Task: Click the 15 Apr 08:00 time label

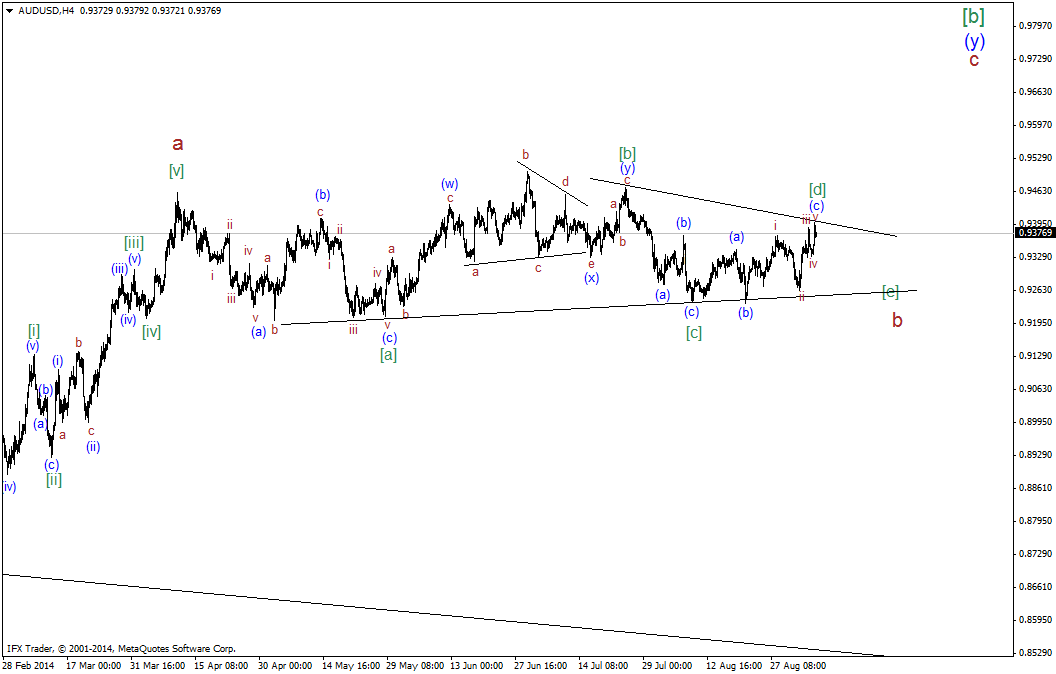Action: tap(221, 666)
